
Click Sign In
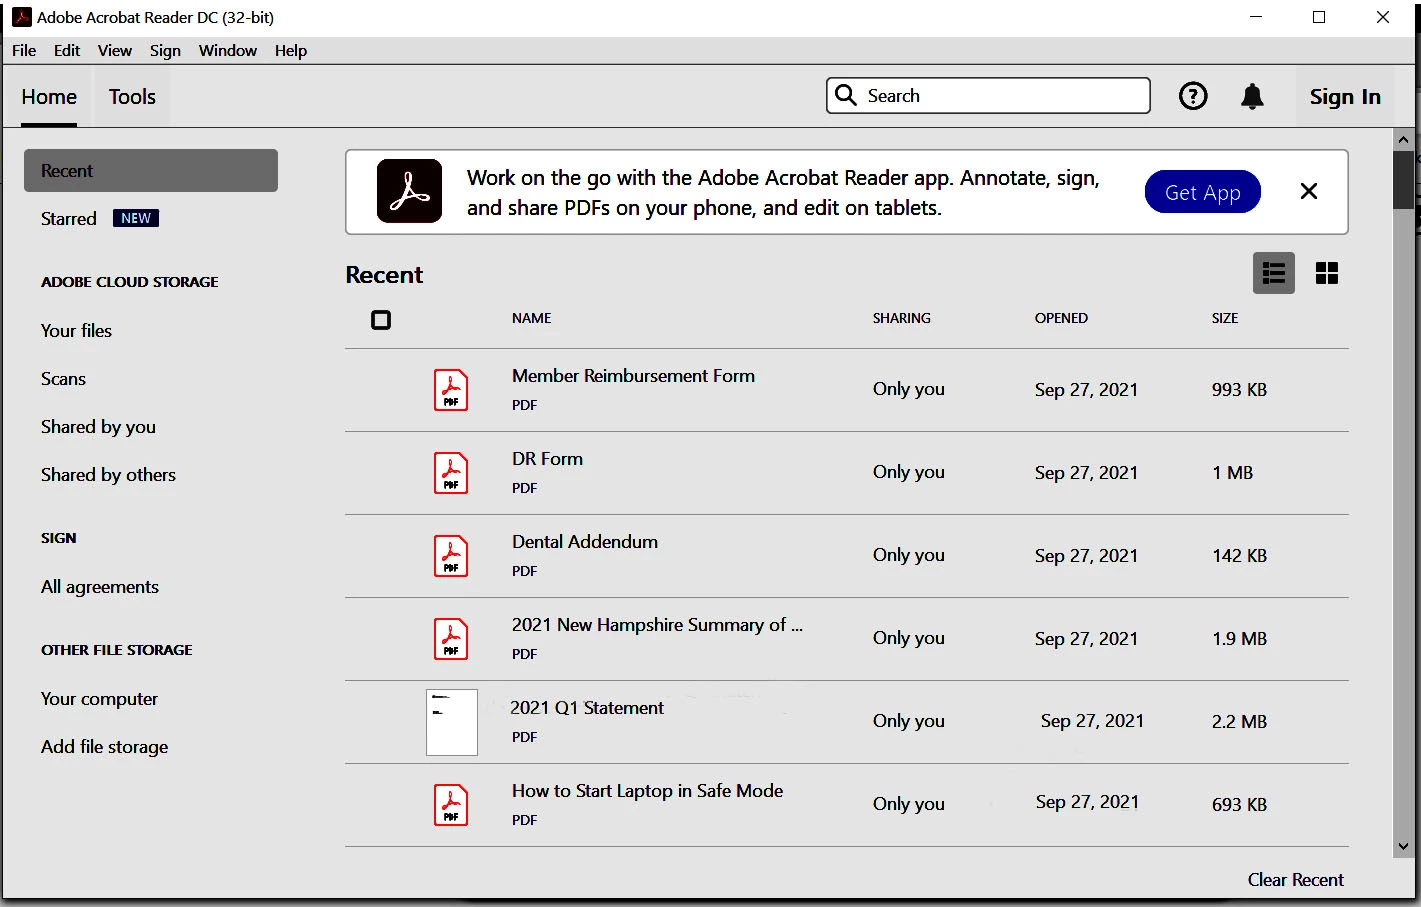pyautogui.click(x=1345, y=97)
